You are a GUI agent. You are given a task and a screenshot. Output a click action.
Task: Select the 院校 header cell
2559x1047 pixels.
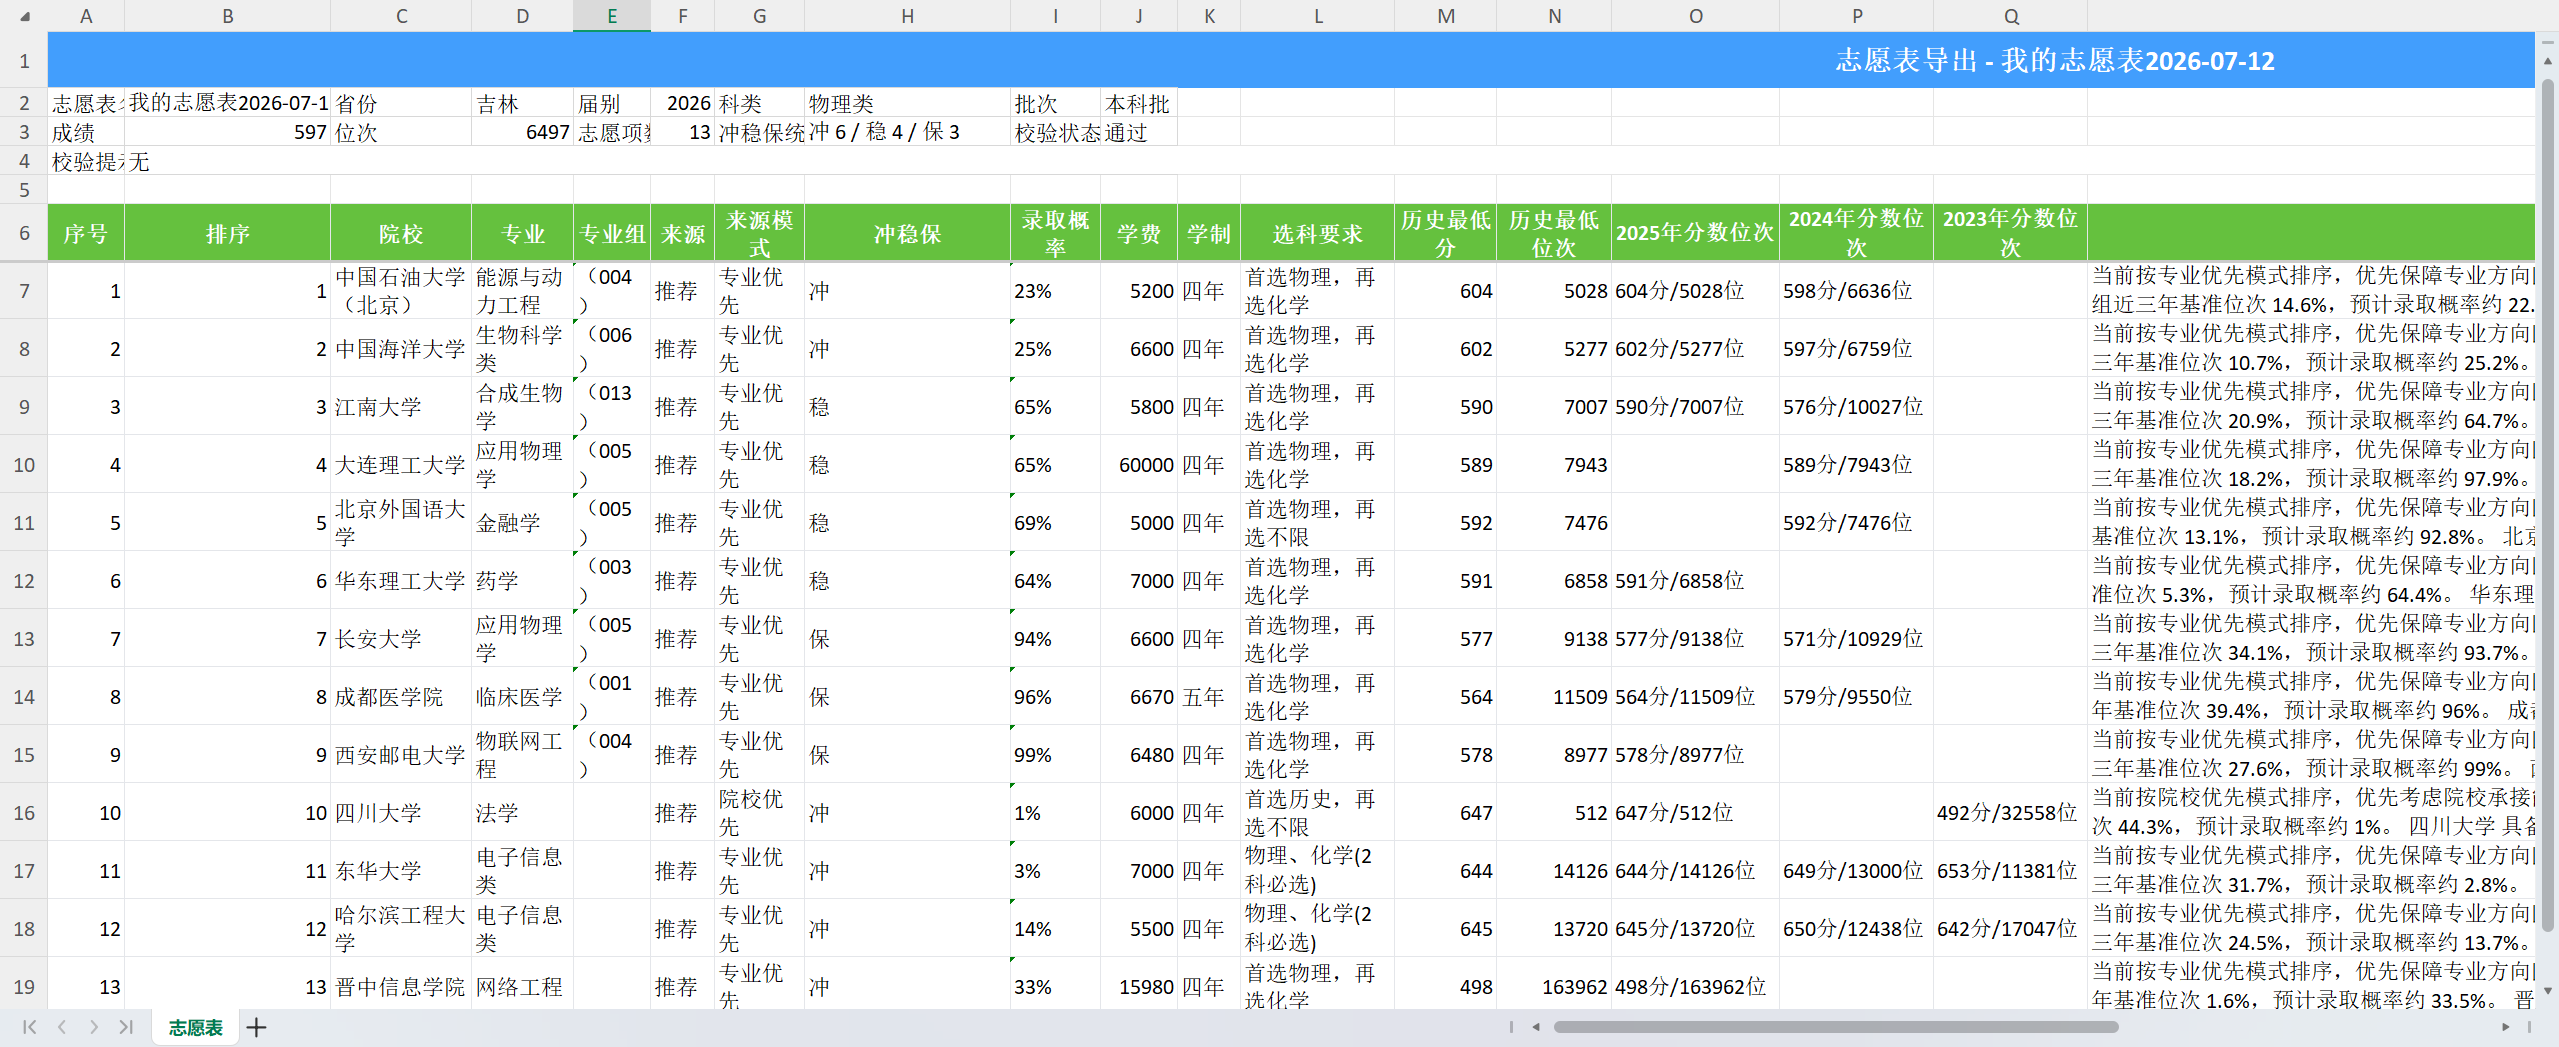click(401, 233)
